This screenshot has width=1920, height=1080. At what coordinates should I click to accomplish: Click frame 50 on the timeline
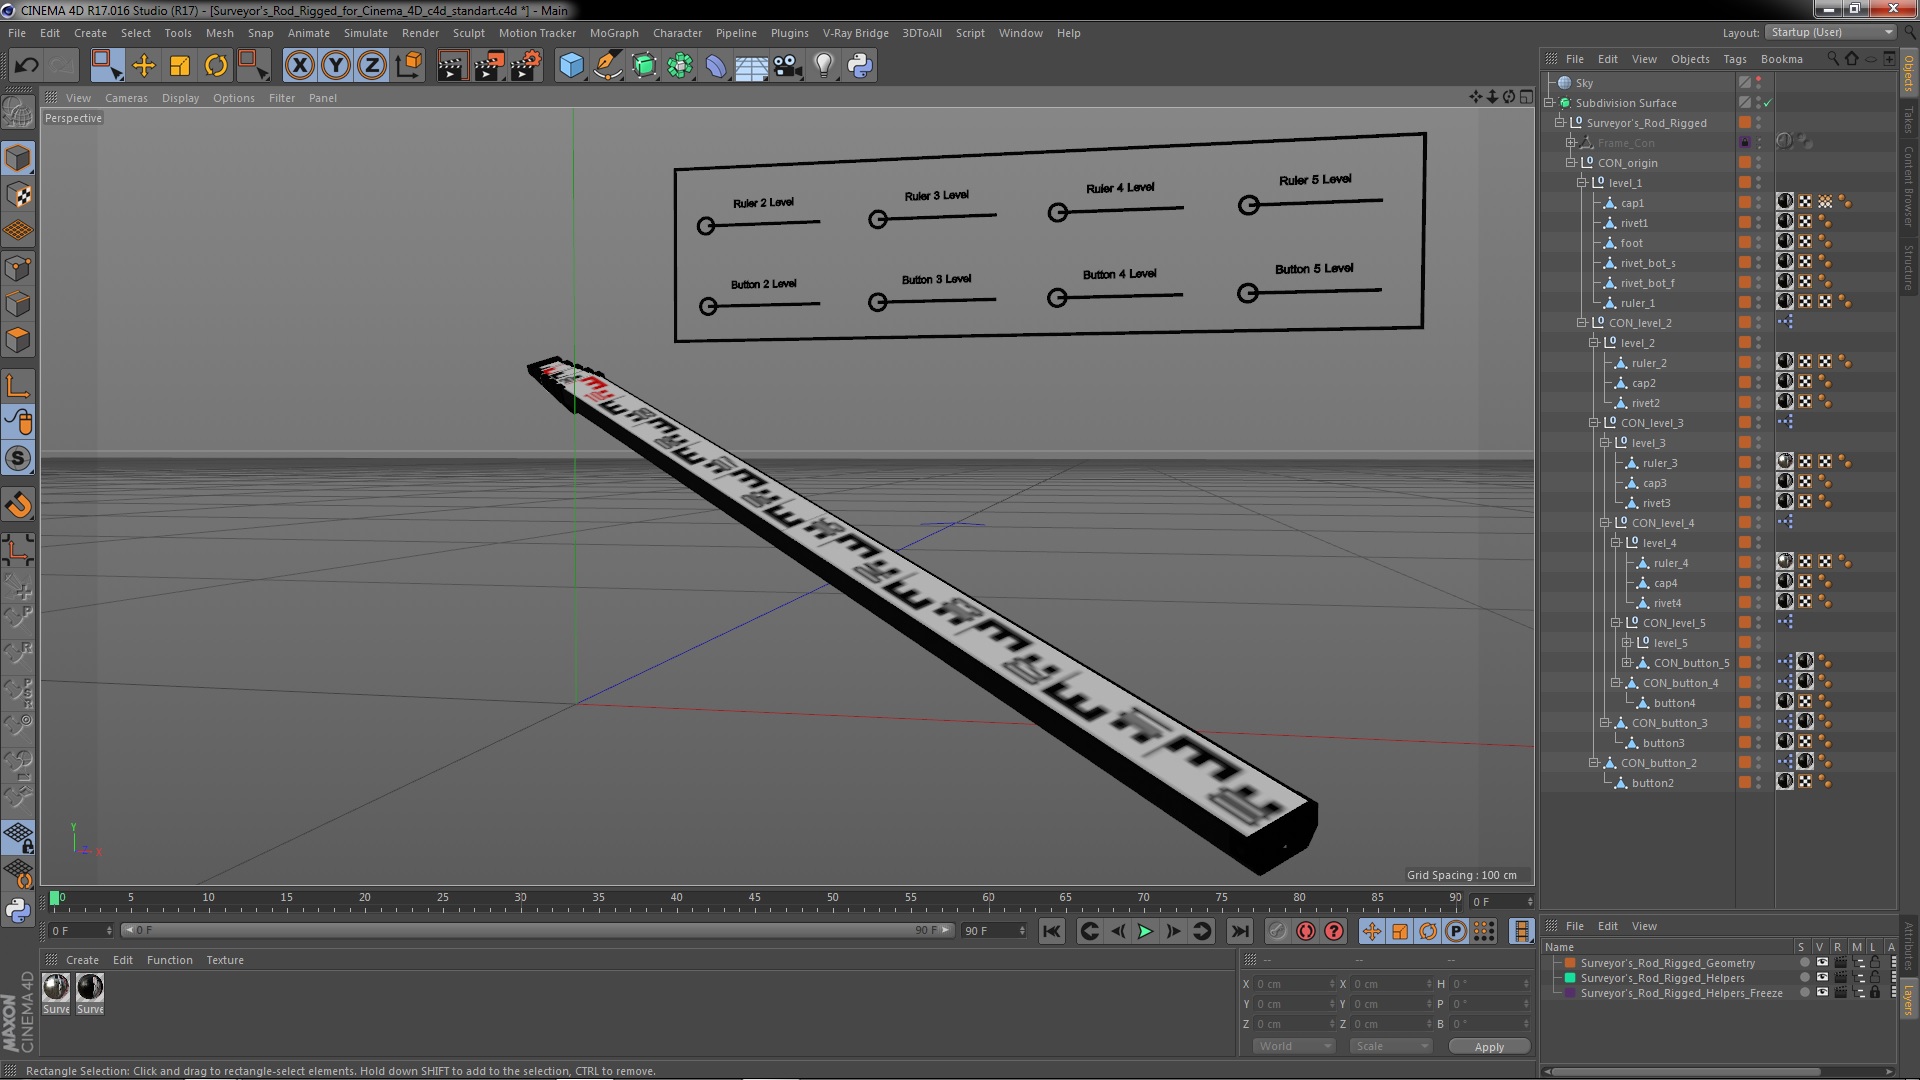click(x=832, y=898)
